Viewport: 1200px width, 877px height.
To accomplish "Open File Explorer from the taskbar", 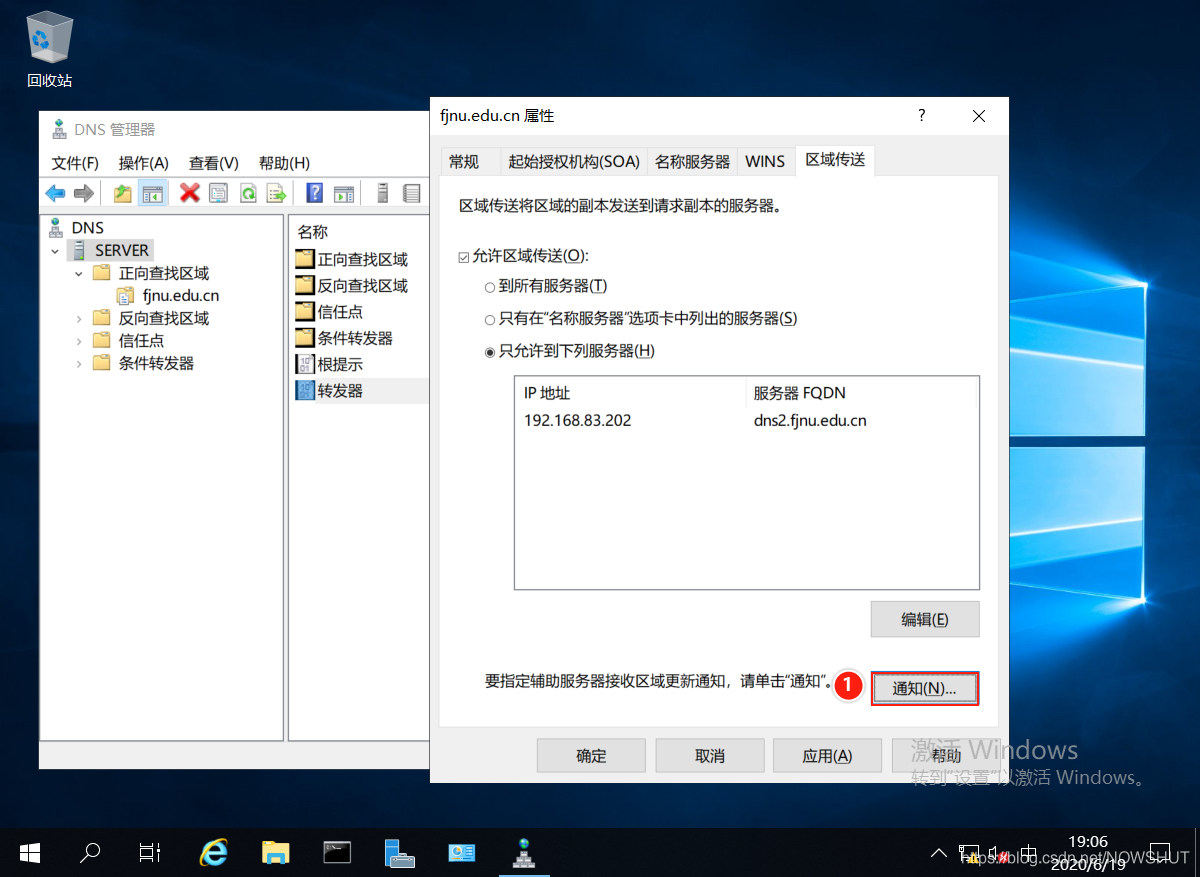I will tap(275, 852).
